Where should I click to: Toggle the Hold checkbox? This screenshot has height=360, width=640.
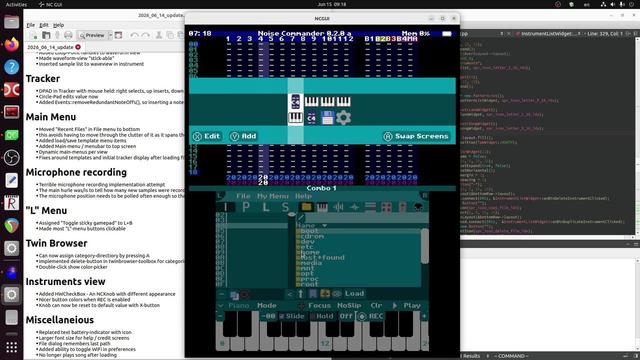322,316
